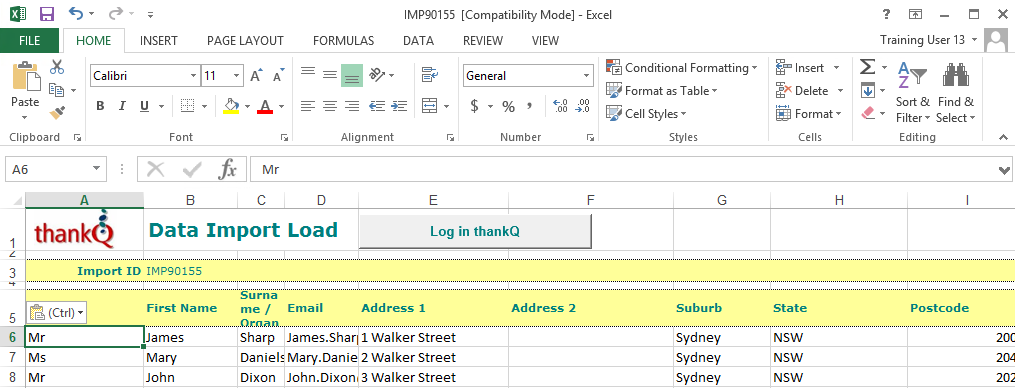
Task: Click Increase Decimal icon
Action: [561, 106]
